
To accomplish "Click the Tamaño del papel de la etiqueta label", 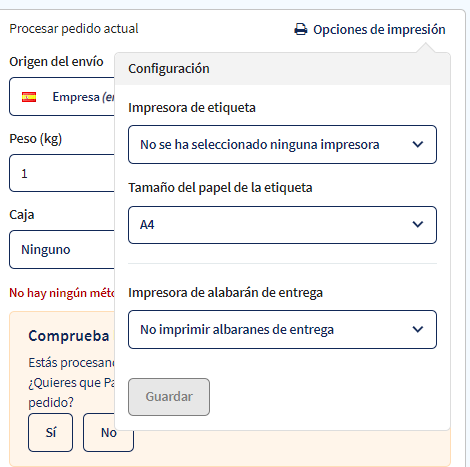I will pos(220,188).
